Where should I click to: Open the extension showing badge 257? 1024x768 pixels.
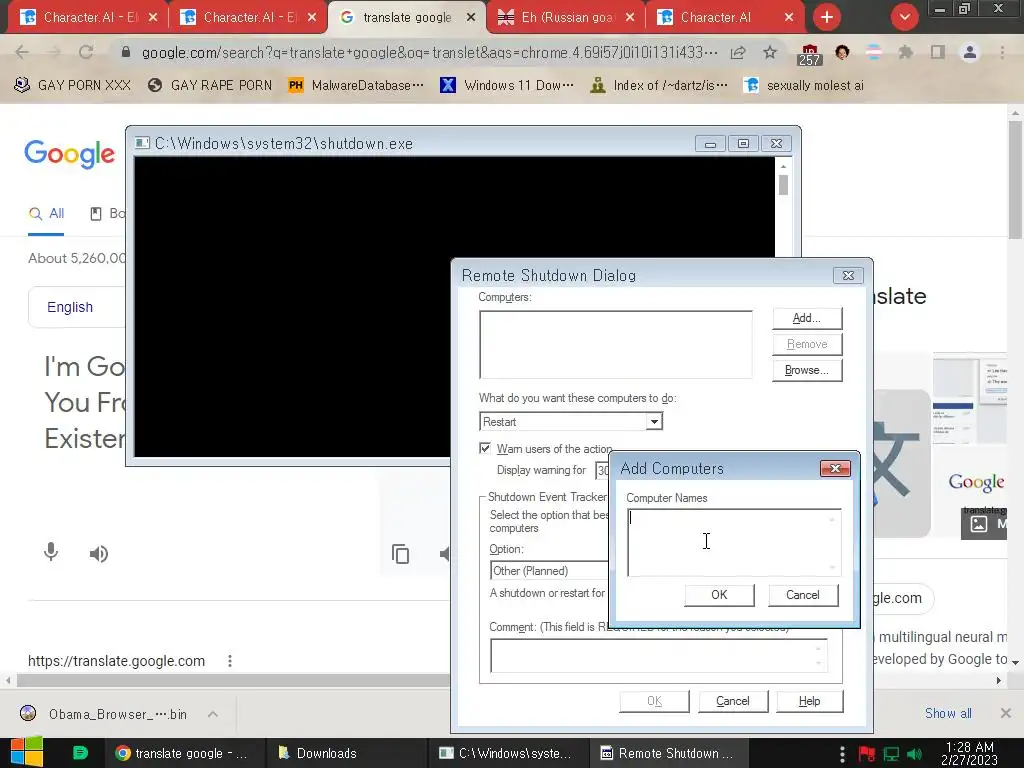tap(809, 55)
